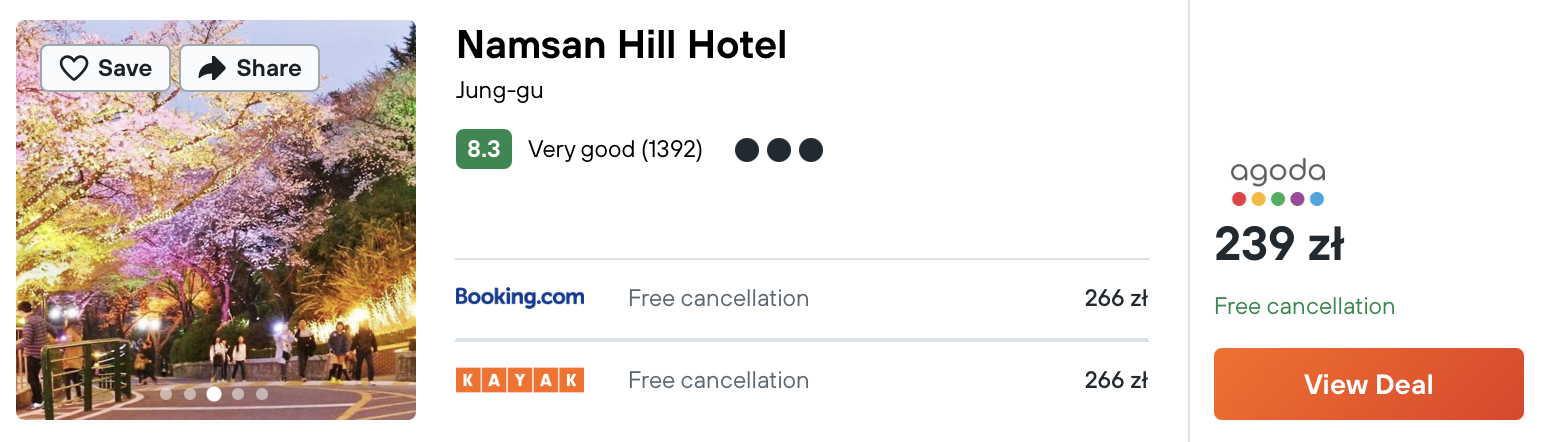Screen dimensions: 1542x442
Task: Open the View Deal button
Action: coord(1369,384)
